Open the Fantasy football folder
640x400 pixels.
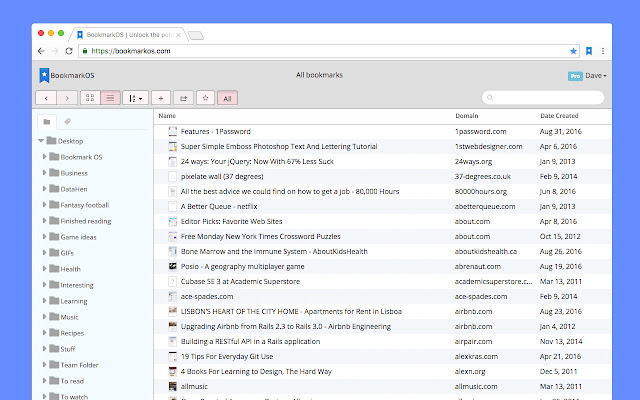(84, 205)
